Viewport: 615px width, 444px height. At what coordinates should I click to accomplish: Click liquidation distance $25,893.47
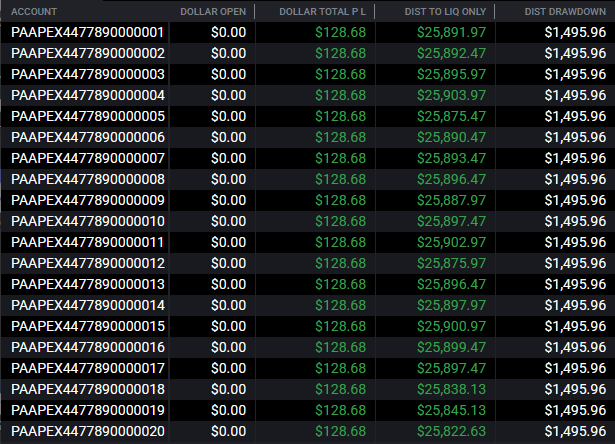[451, 158]
